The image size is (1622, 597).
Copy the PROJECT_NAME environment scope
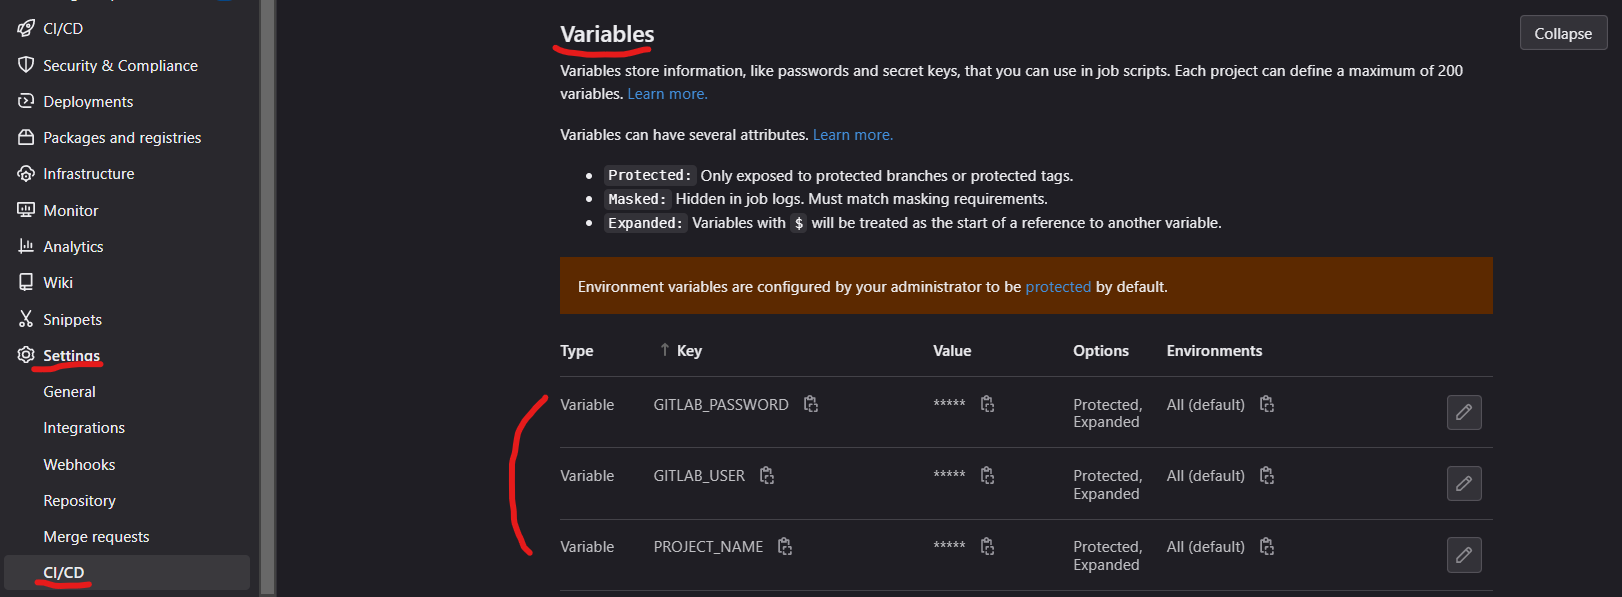pos(1267,547)
